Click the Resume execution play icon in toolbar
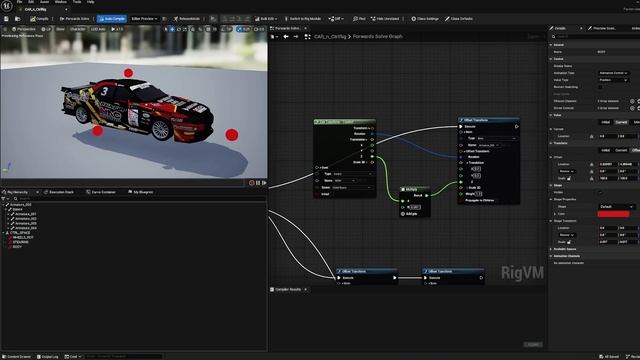Image resolution: width=640 pixels, height=360 pixels. 213,19
